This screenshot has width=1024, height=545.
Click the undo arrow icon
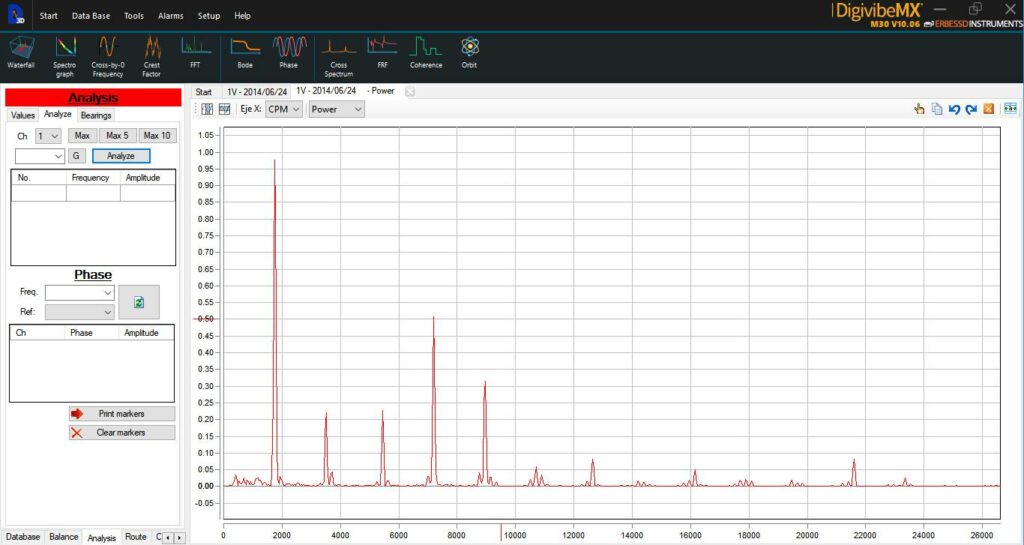point(954,109)
